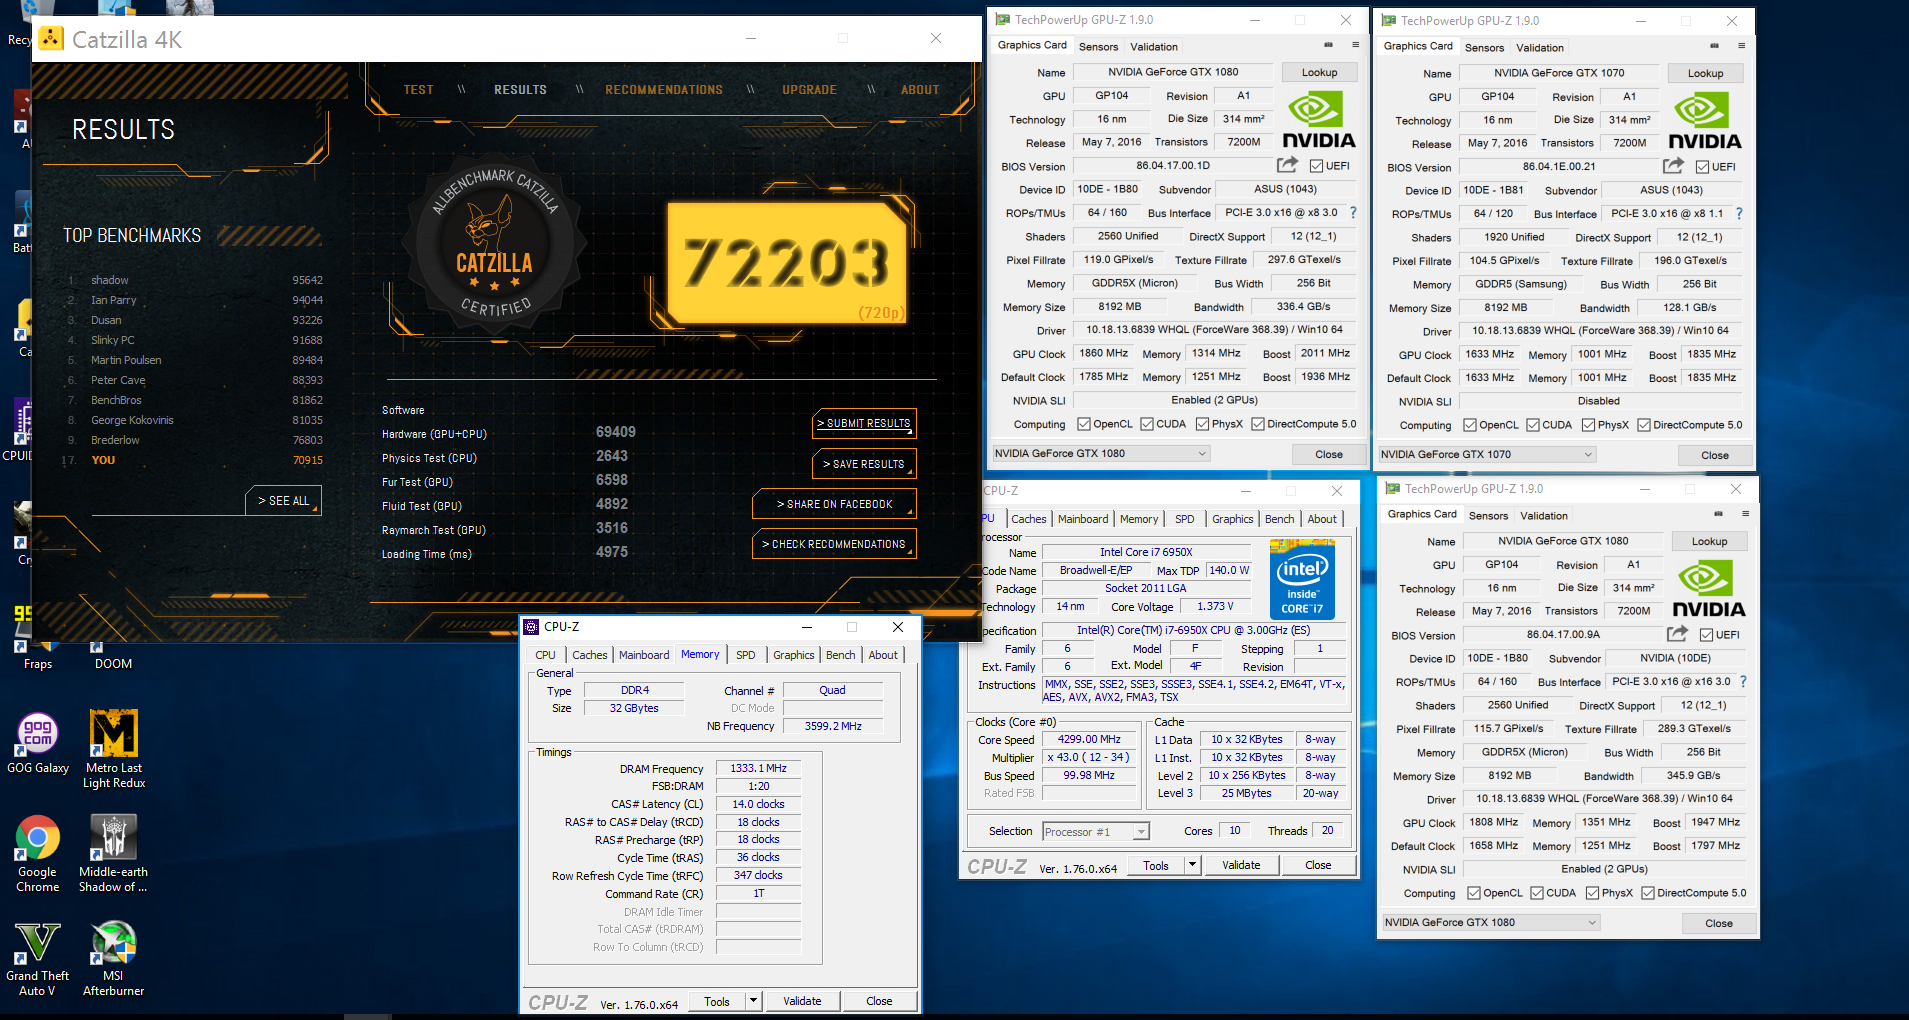Image resolution: width=1909 pixels, height=1020 pixels.
Task: Click the share BIOS icon in the GTX 1080 top-left GPU-Z window
Action: pos(1287,165)
